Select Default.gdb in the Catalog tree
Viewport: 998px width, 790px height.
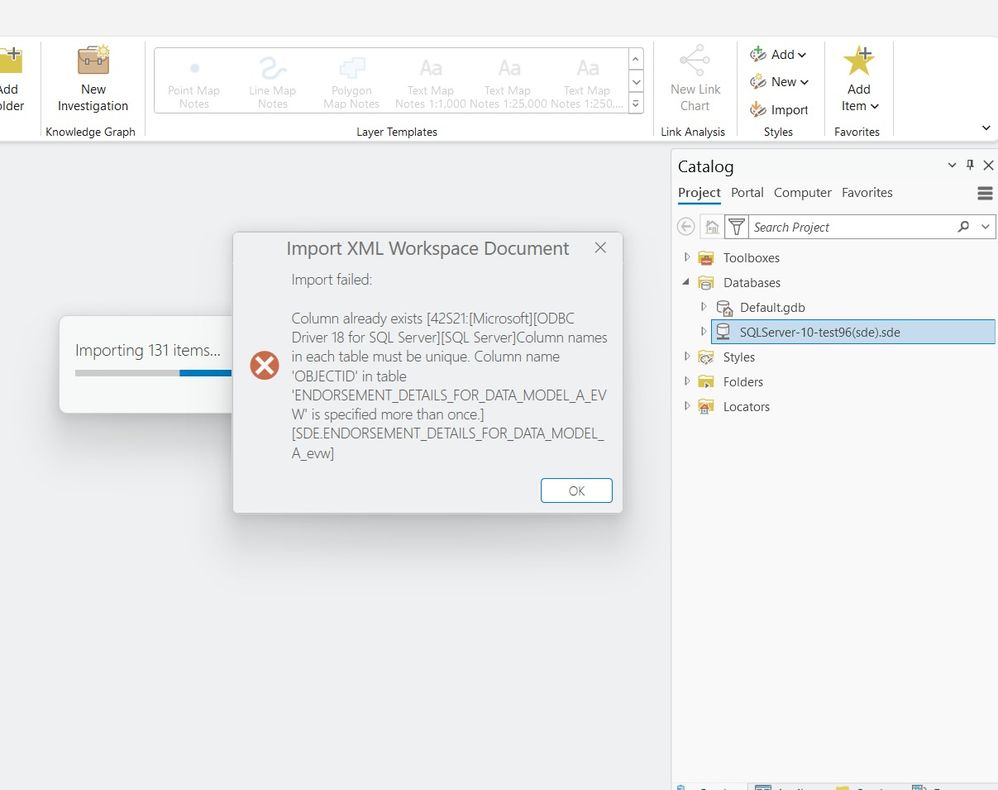772,307
